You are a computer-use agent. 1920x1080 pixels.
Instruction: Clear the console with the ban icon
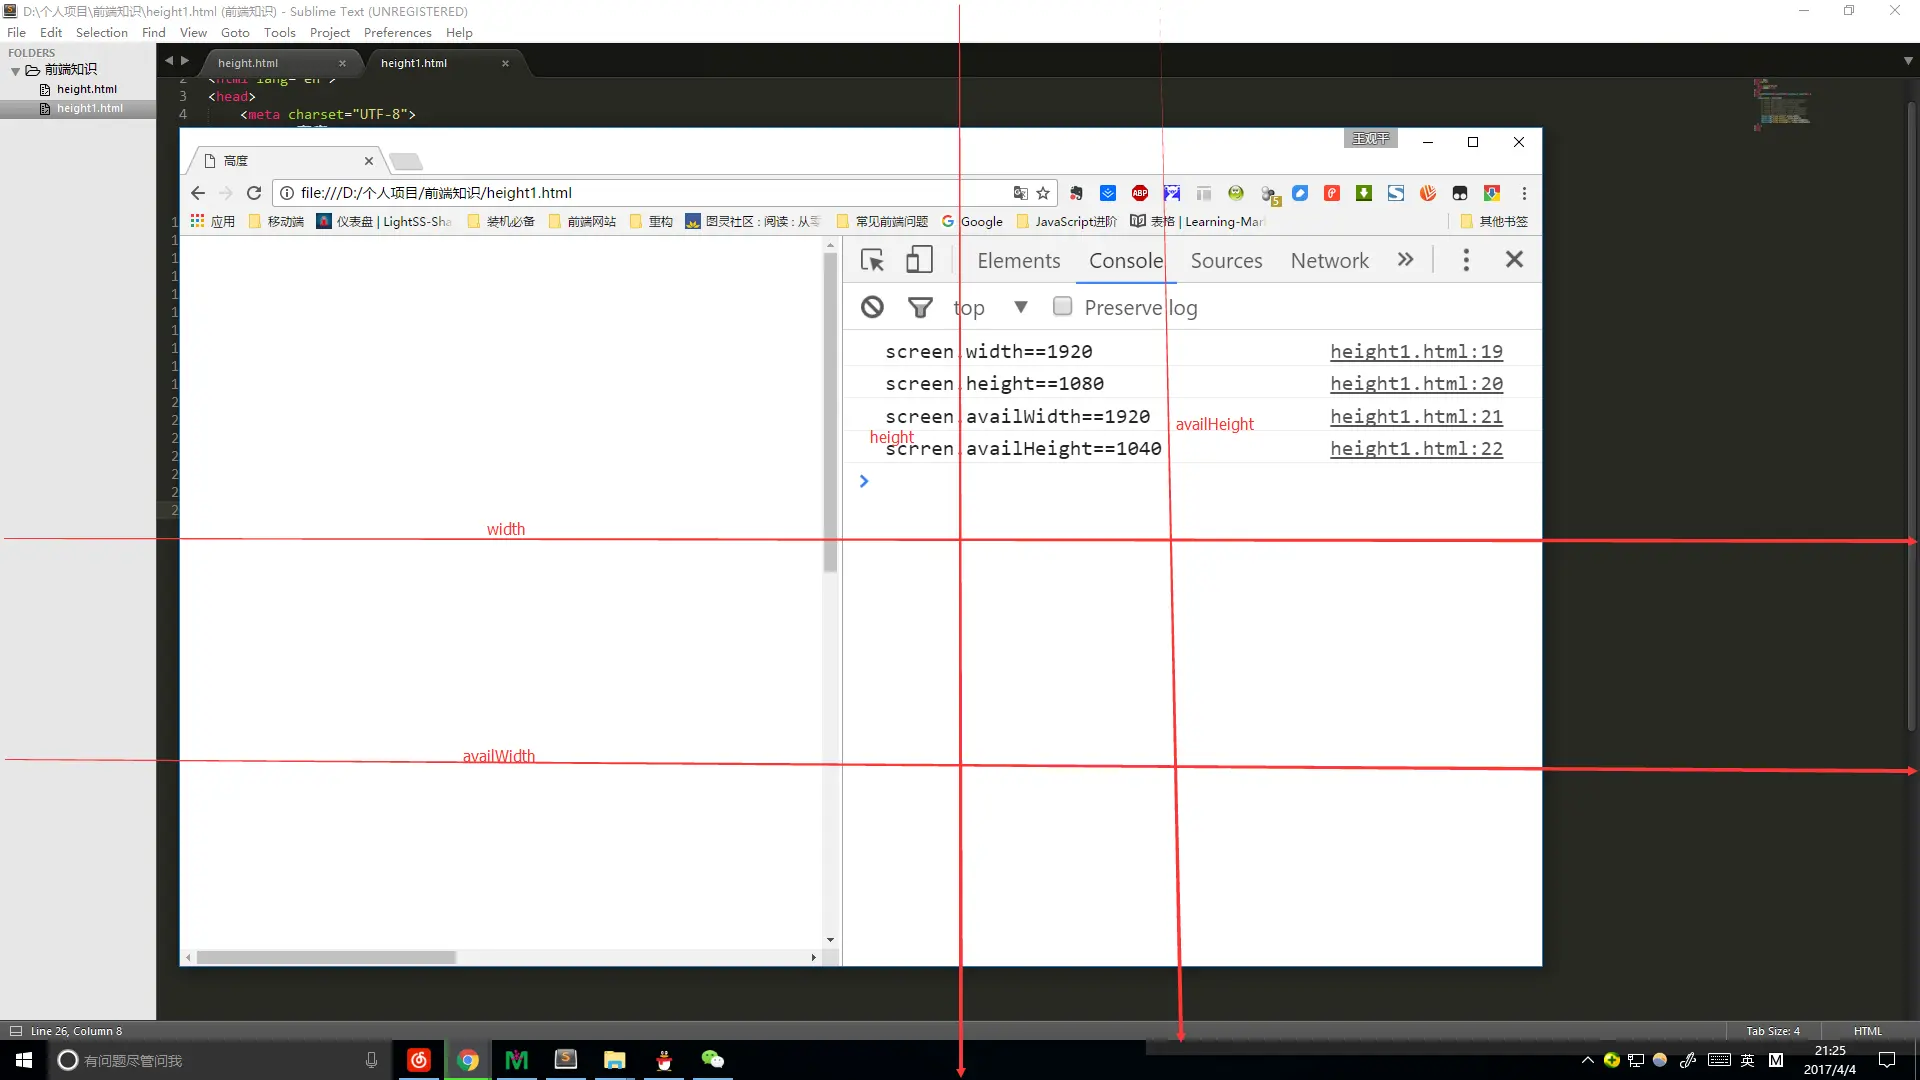(x=872, y=307)
